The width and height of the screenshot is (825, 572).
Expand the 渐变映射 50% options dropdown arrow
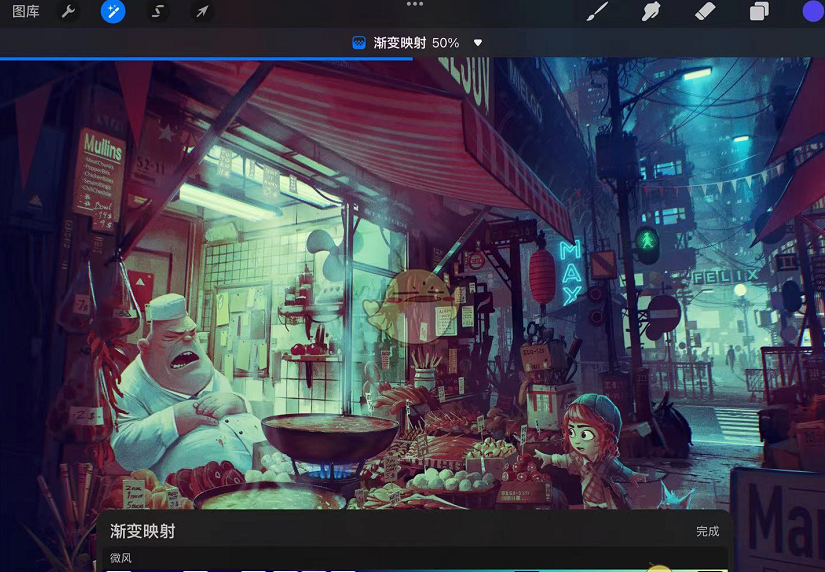point(478,43)
